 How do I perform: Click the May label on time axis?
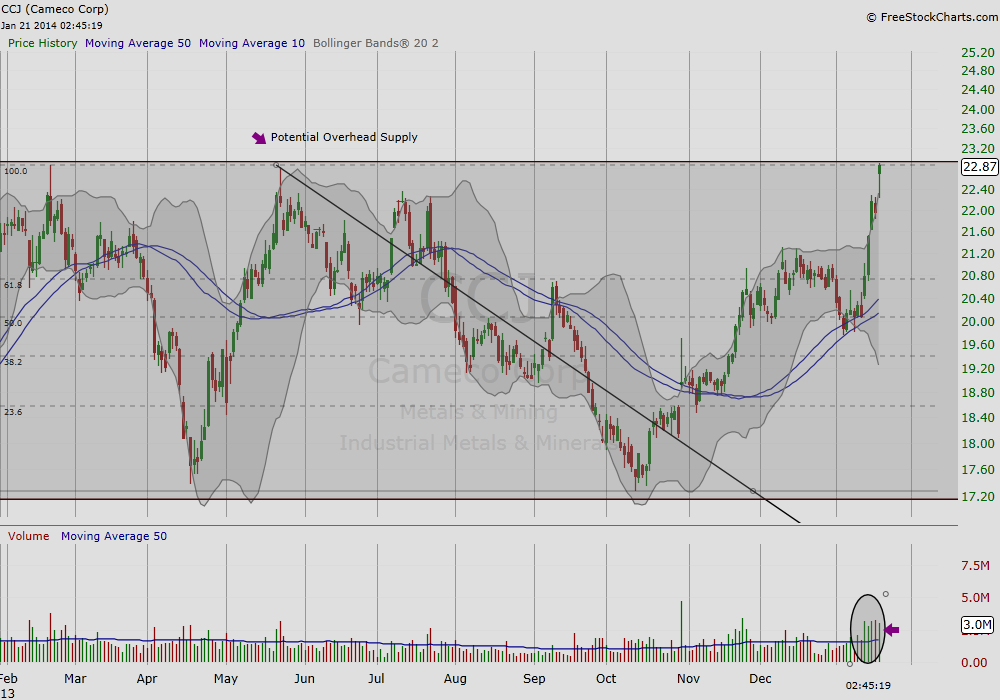tap(226, 678)
